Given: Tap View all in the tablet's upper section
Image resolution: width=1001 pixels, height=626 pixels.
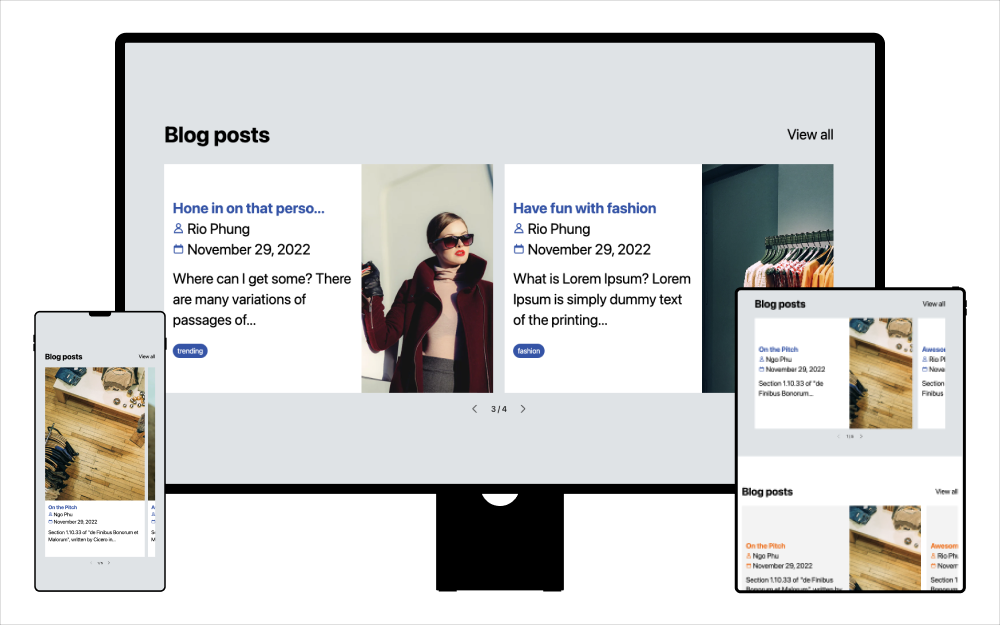Looking at the screenshot, I should pos(934,304).
